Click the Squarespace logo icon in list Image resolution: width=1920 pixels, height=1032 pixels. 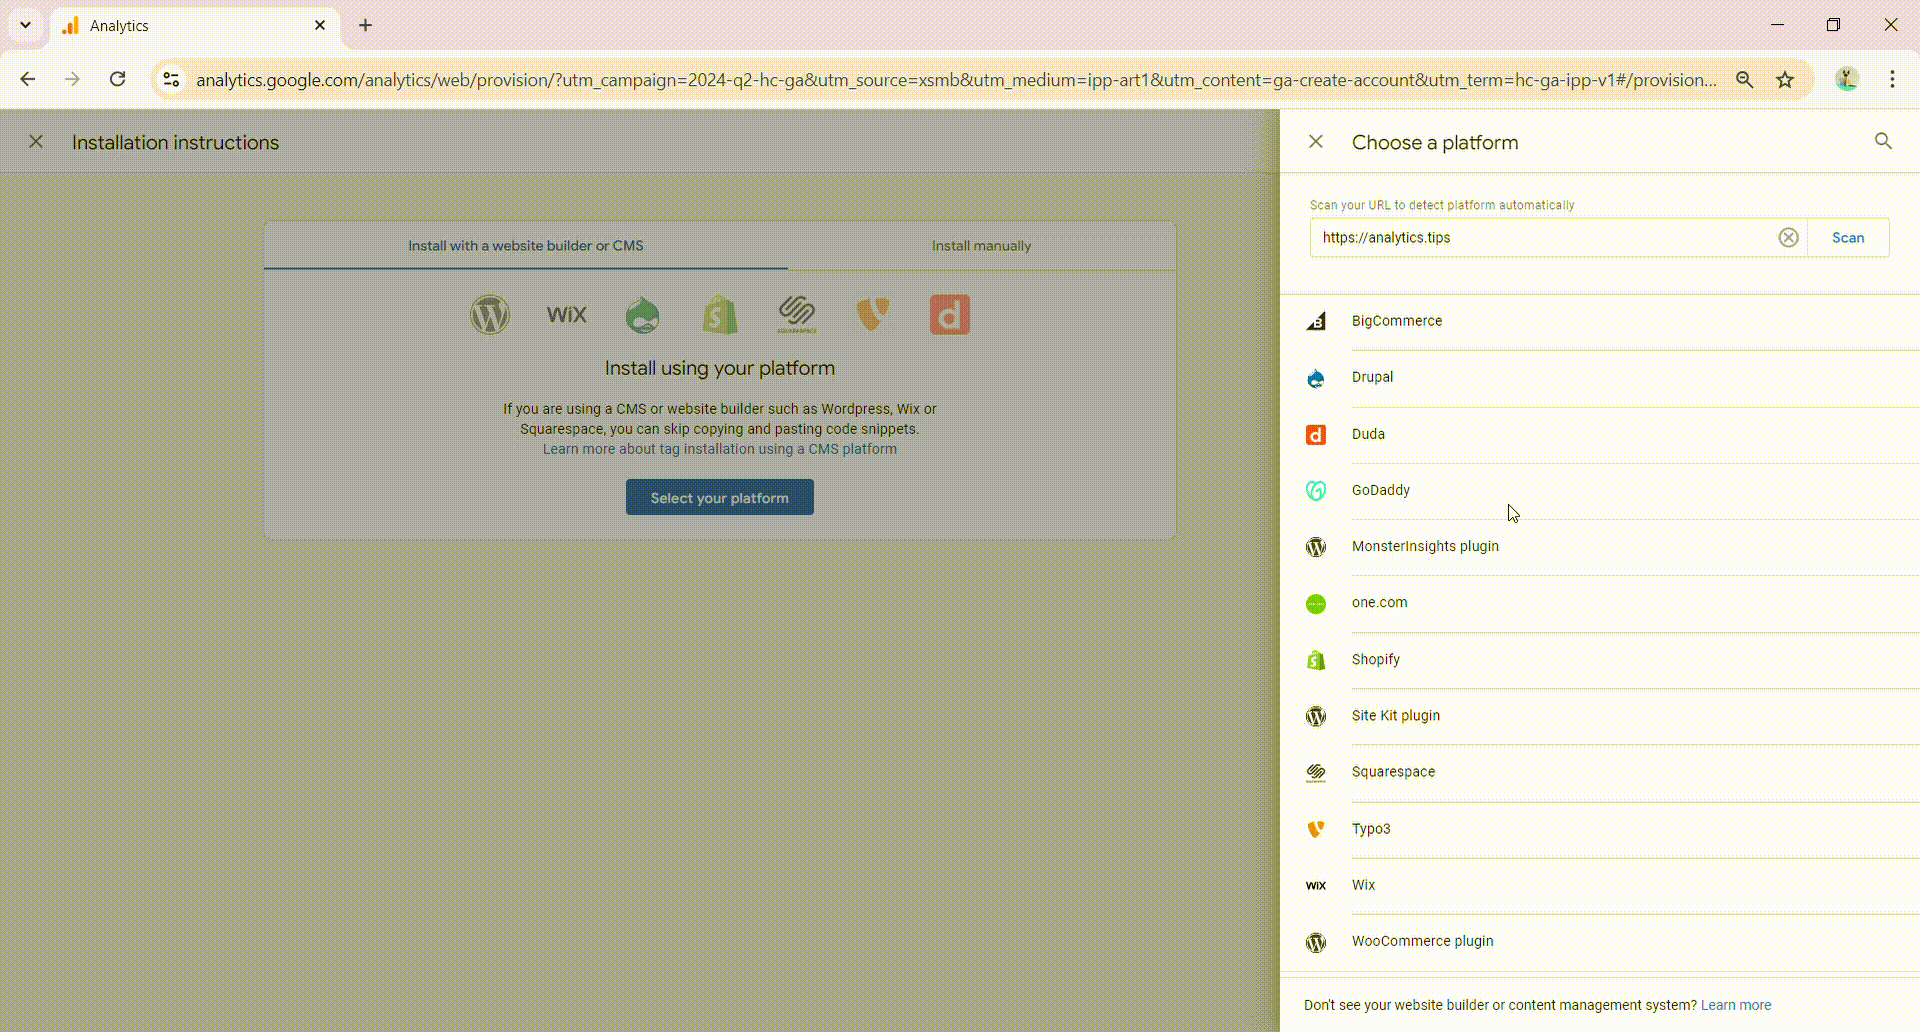(1316, 772)
